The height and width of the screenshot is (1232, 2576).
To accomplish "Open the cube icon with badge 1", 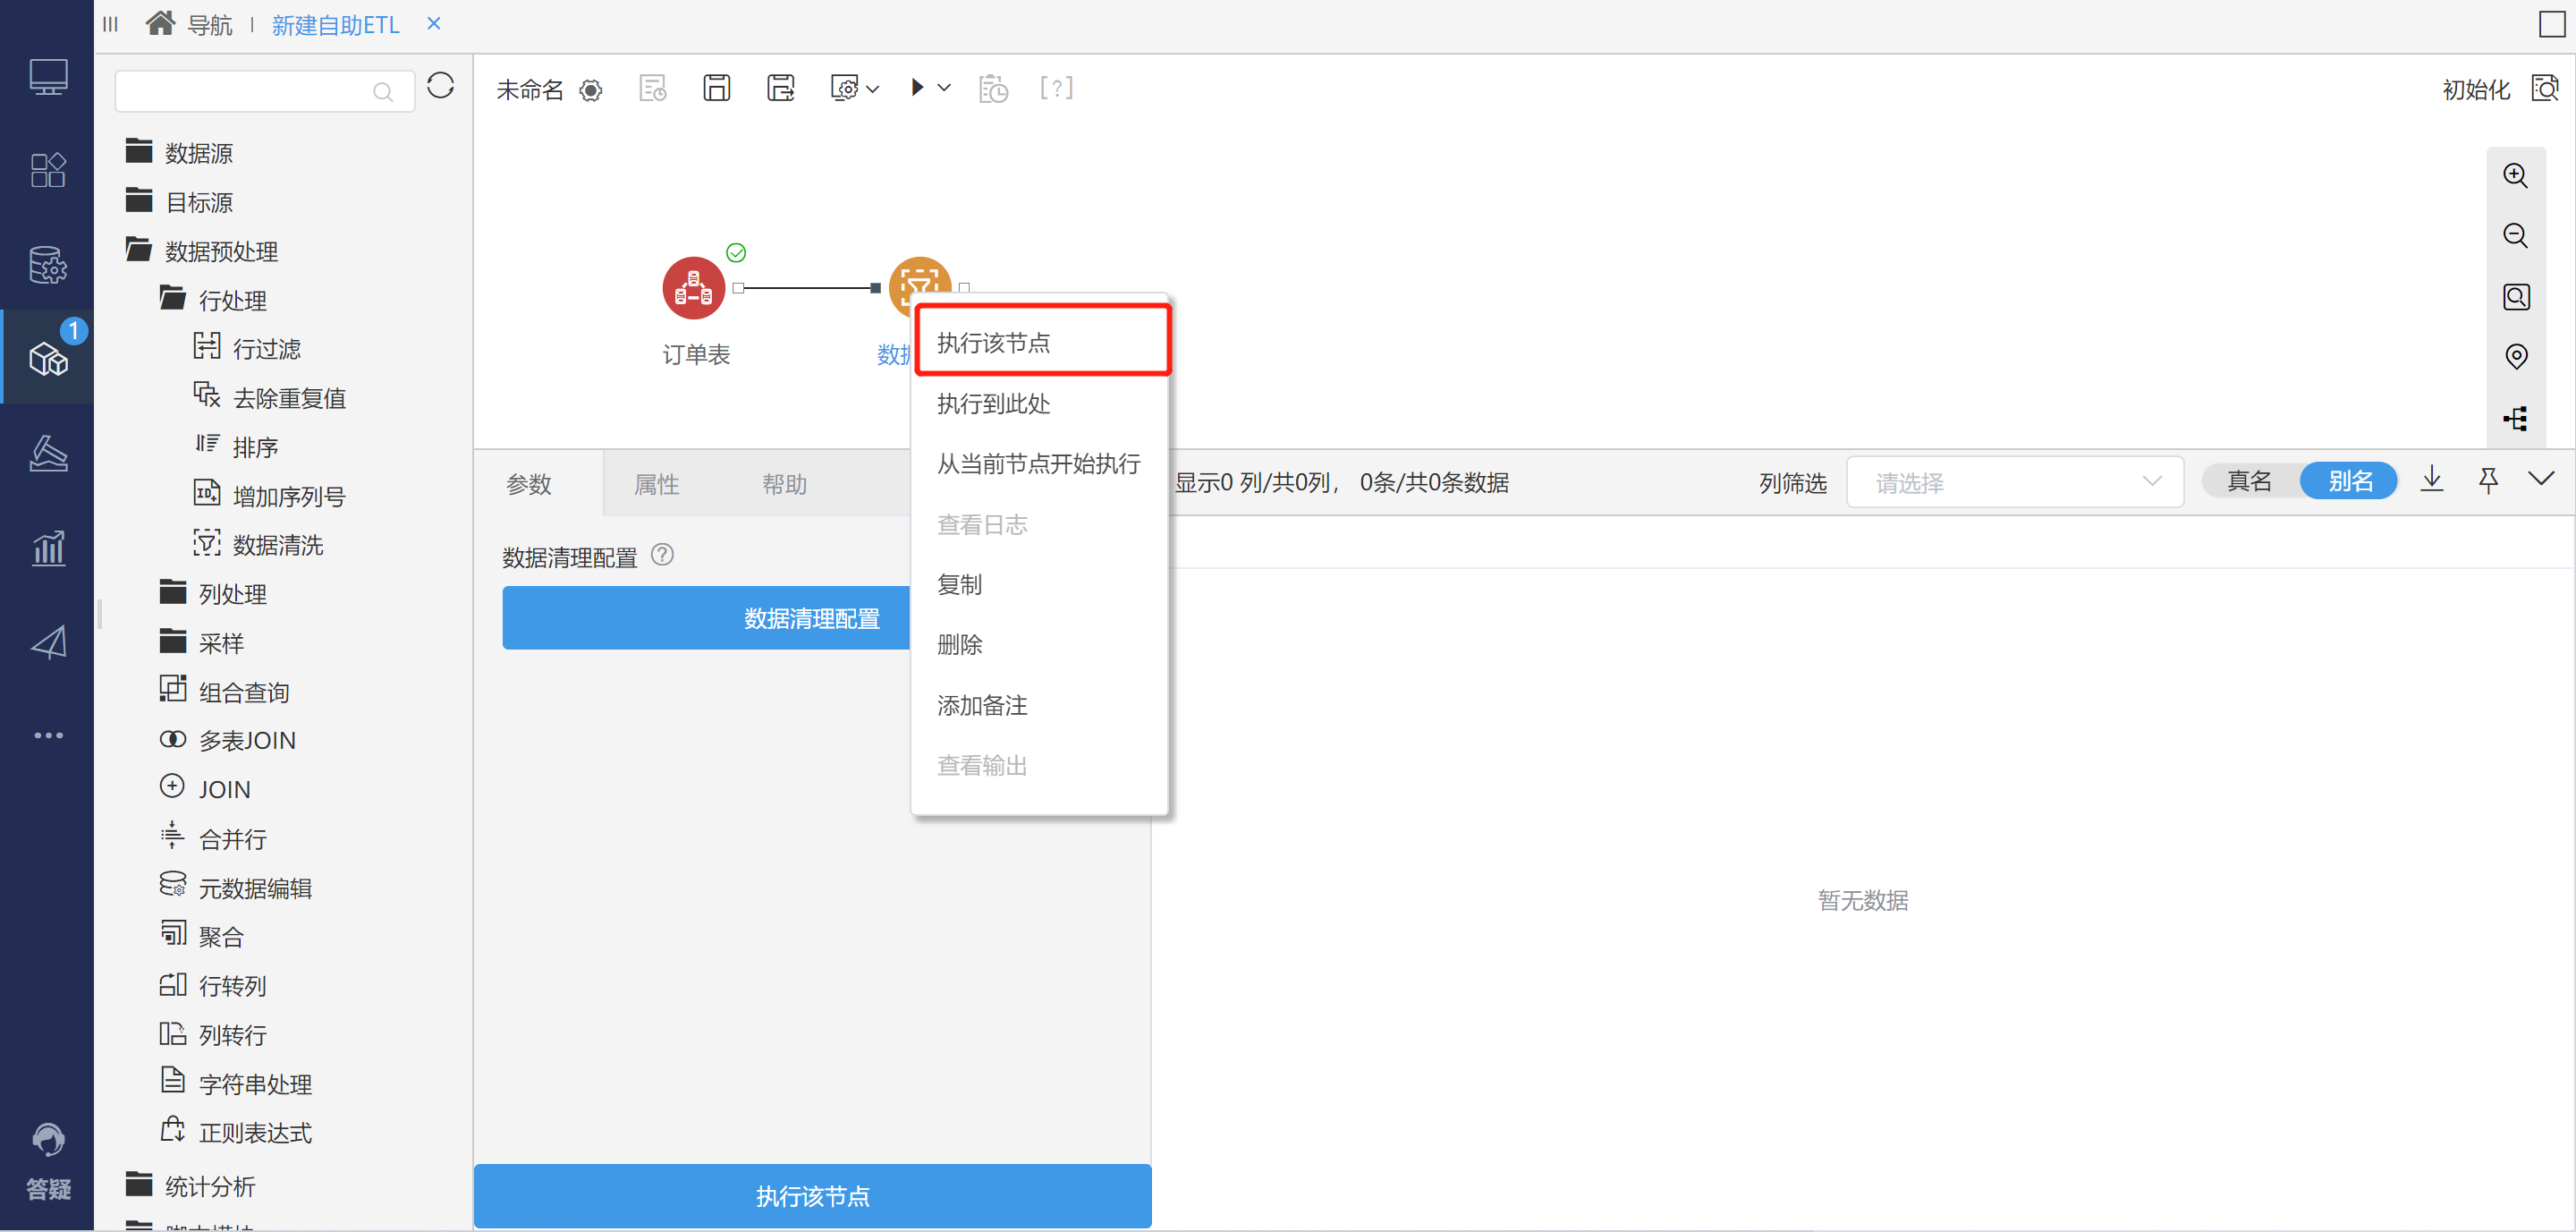I will (48, 358).
